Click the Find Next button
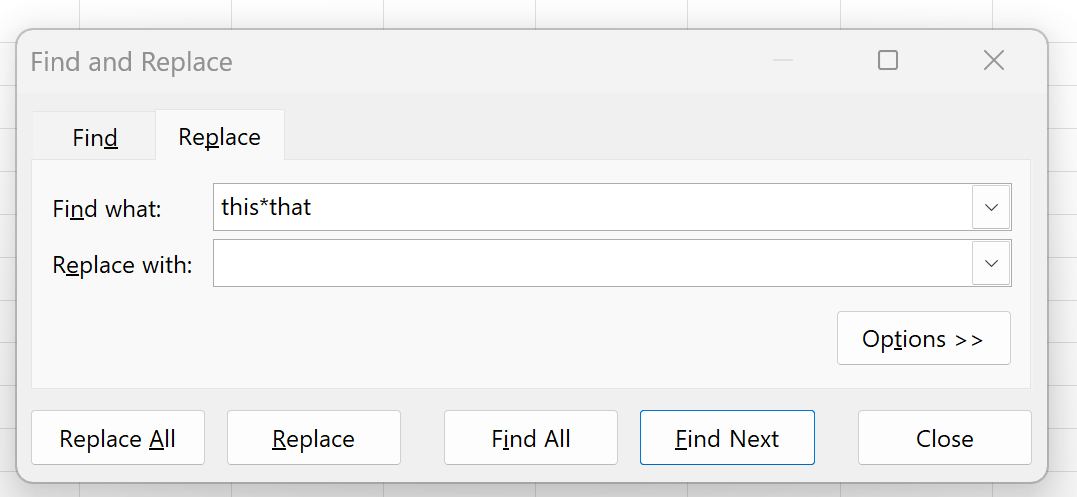This screenshot has width=1077, height=497. pos(727,438)
